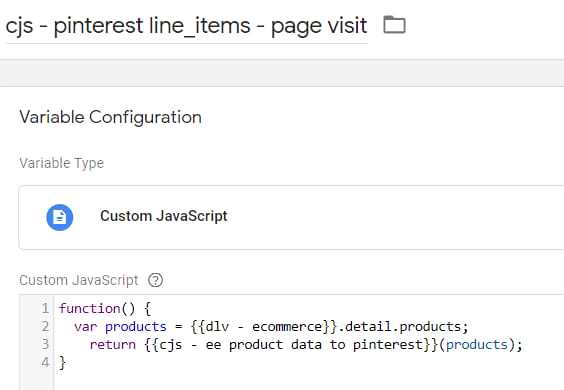Click line number 3 in editor gutter

45,344
